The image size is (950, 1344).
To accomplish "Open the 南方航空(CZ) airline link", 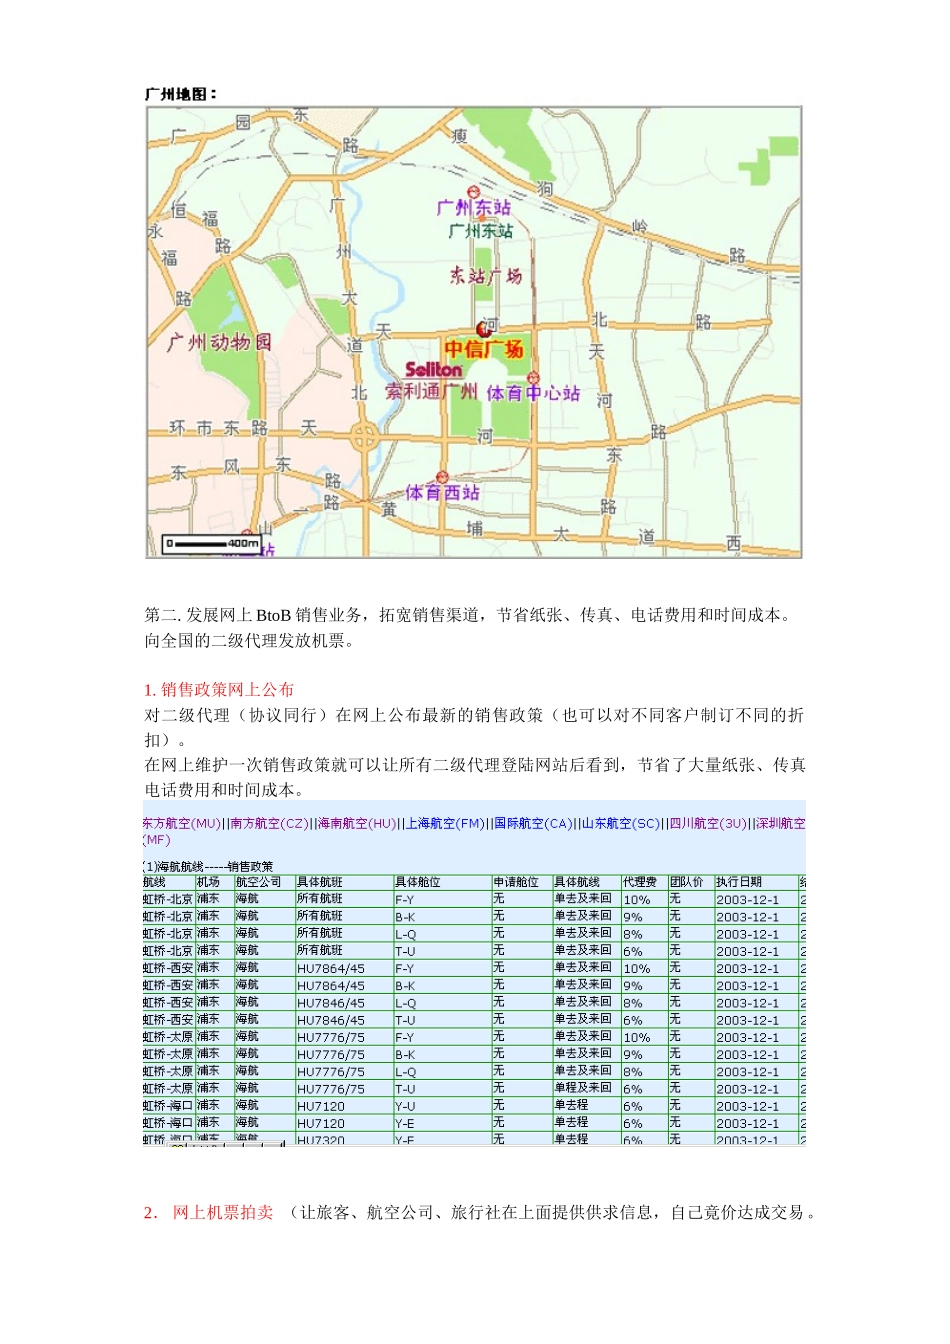I will tap(269, 824).
